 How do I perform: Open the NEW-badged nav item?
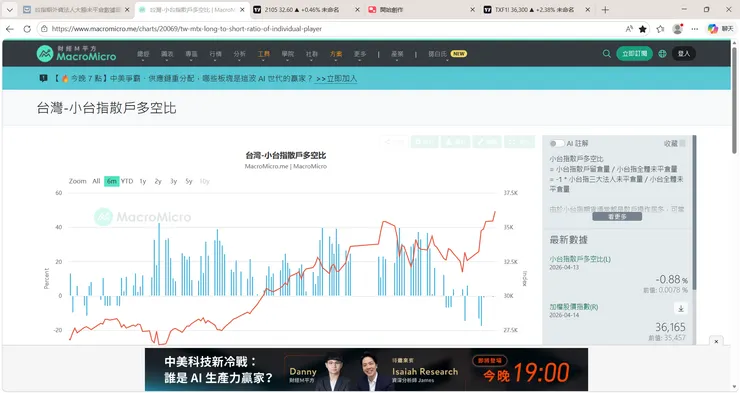(x=447, y=54)
